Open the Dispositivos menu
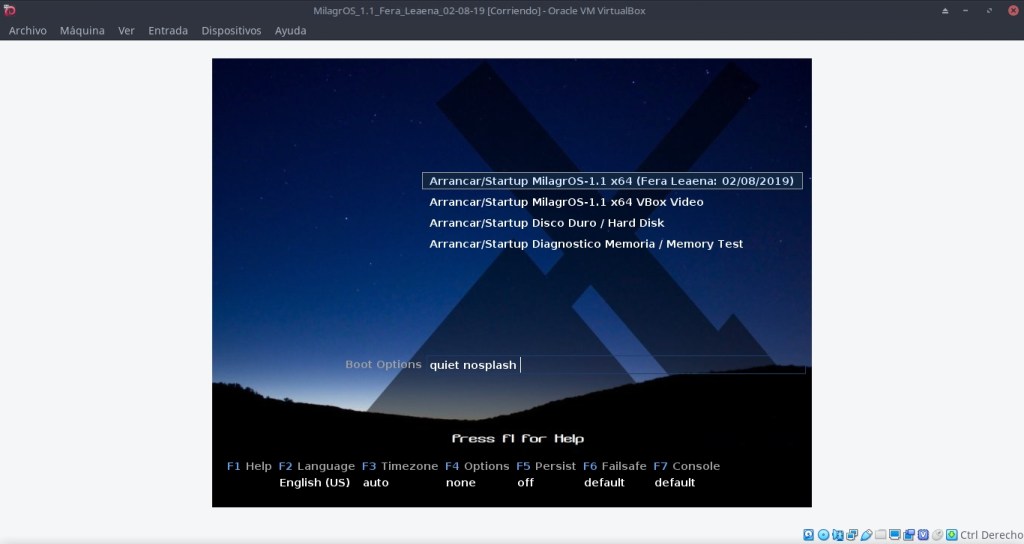 (231, 30)
